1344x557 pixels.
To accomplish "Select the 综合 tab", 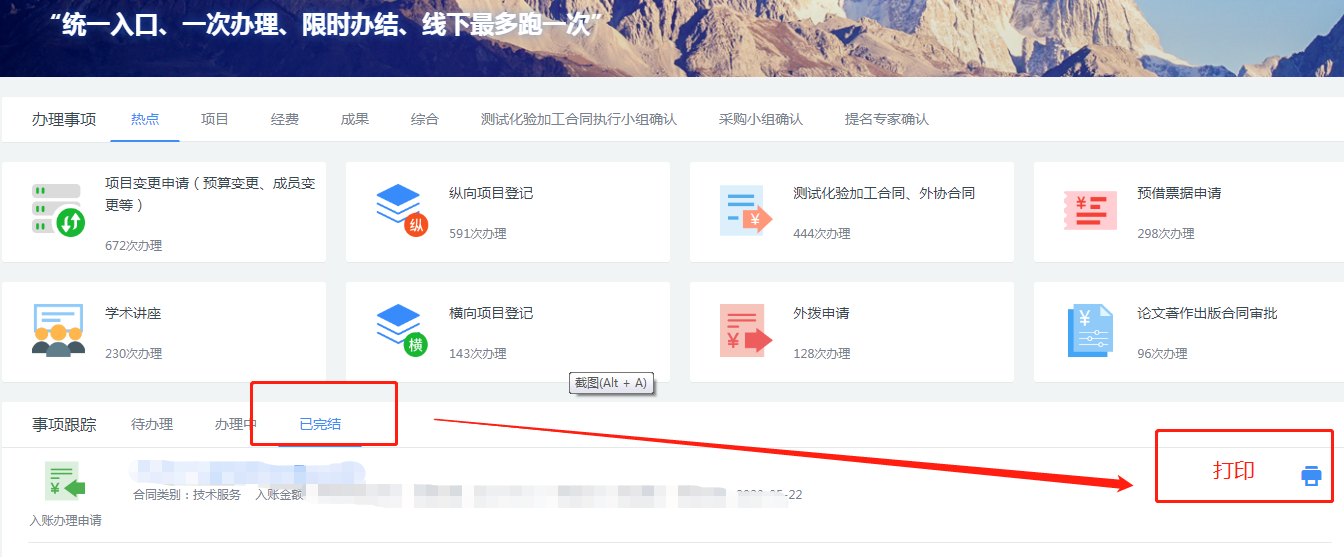I will click(x=425, y=119).
